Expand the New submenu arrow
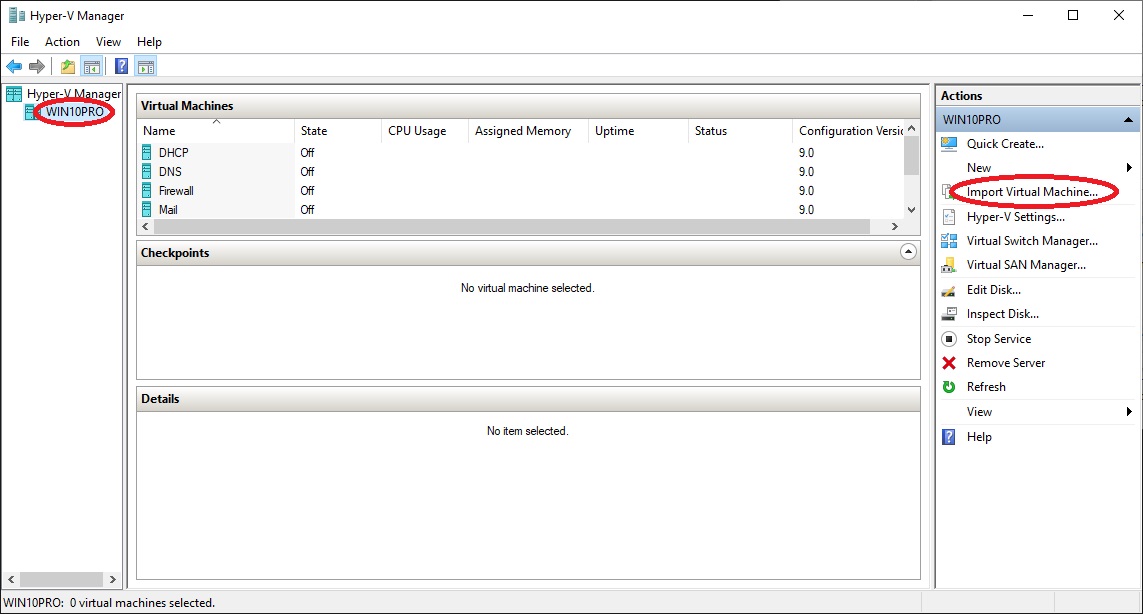Viewport: 1143px width, 614px height. click(1128, 168)
